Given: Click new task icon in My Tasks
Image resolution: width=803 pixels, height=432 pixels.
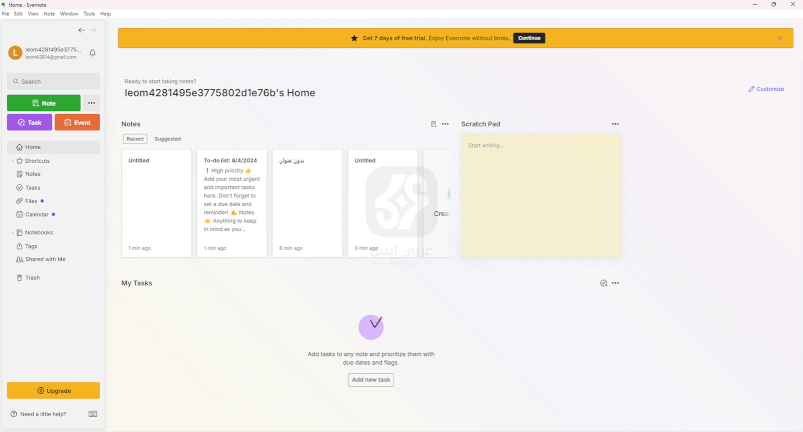Looking at the screenshot, I should coord(603,283).
